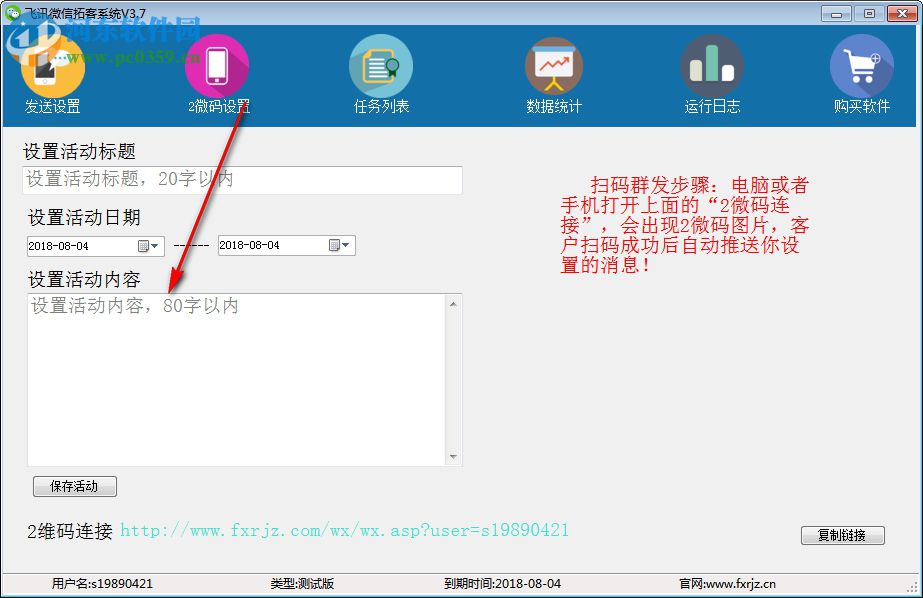Select the 运行日志 label
Screen dimensions: 923x598
712,107
